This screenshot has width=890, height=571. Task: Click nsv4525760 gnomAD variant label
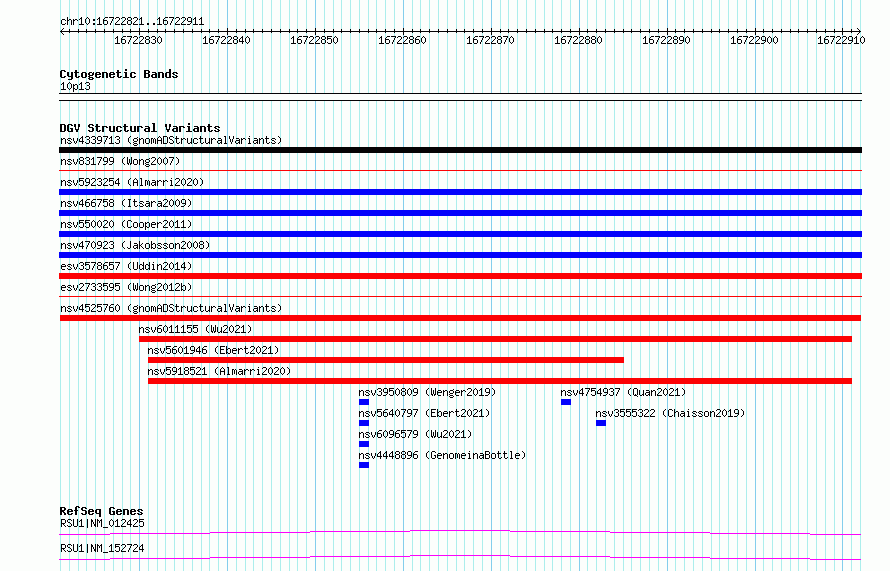coord(171,308)
